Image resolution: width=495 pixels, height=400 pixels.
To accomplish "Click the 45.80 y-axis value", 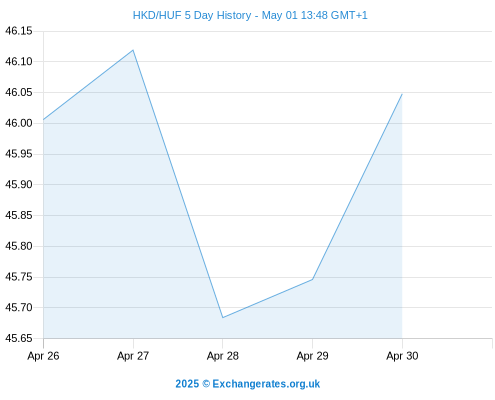I will [x=19, y=246].
